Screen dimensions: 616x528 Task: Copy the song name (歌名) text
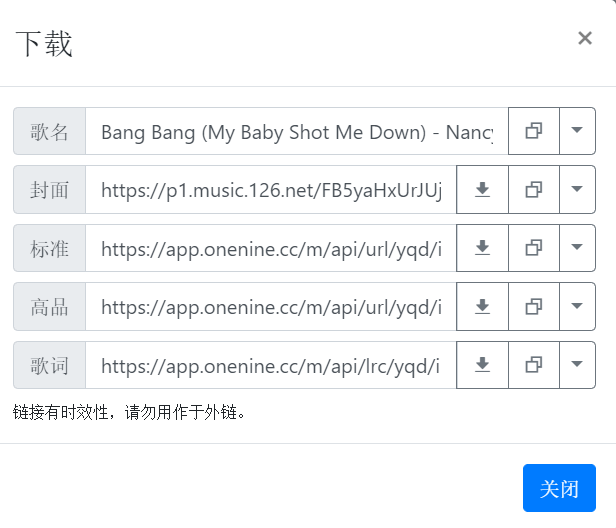coord(534,131)
